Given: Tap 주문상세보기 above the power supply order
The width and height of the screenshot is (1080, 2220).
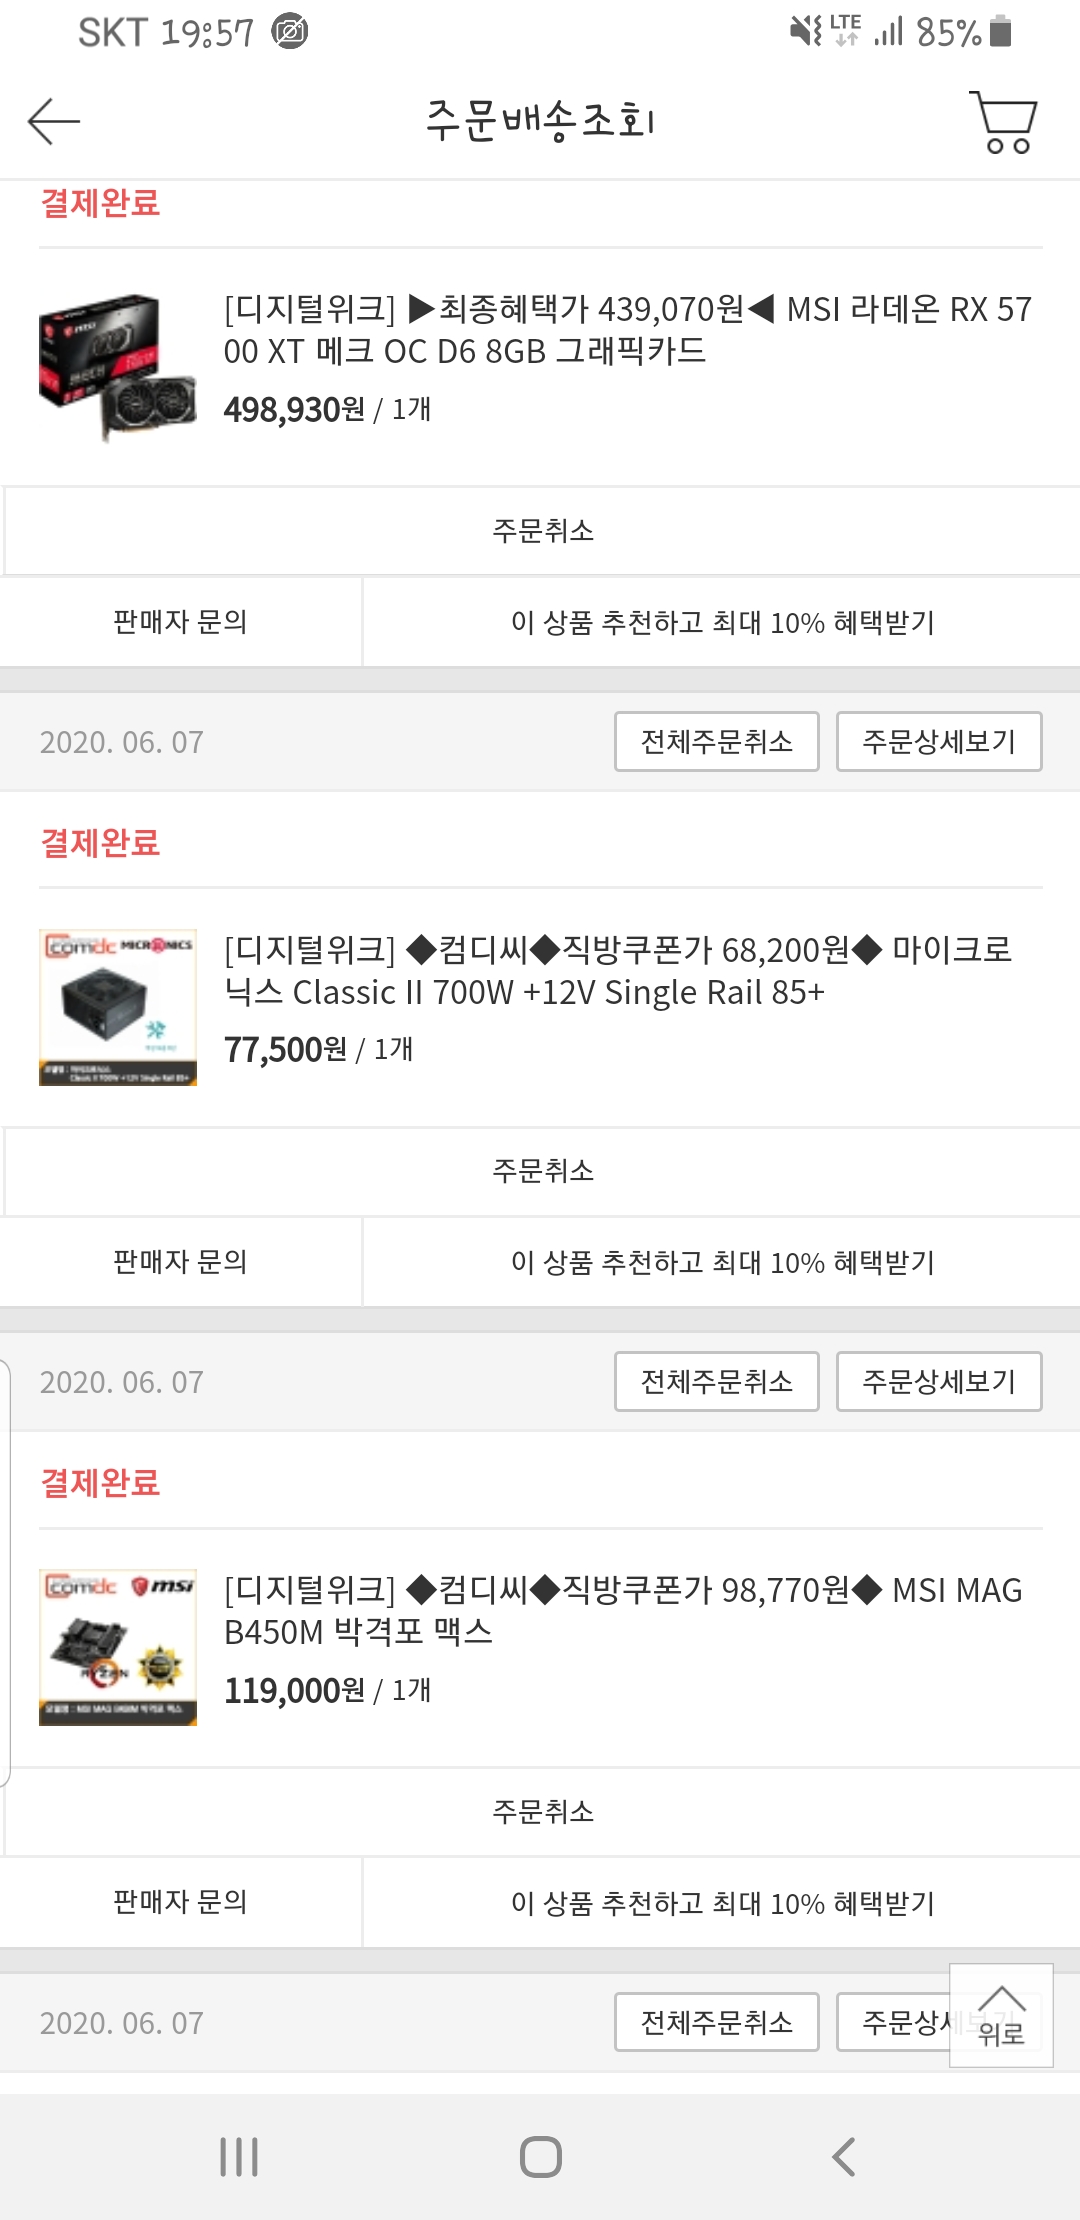Looking at the screenshot, I should (x=939, y=742).
